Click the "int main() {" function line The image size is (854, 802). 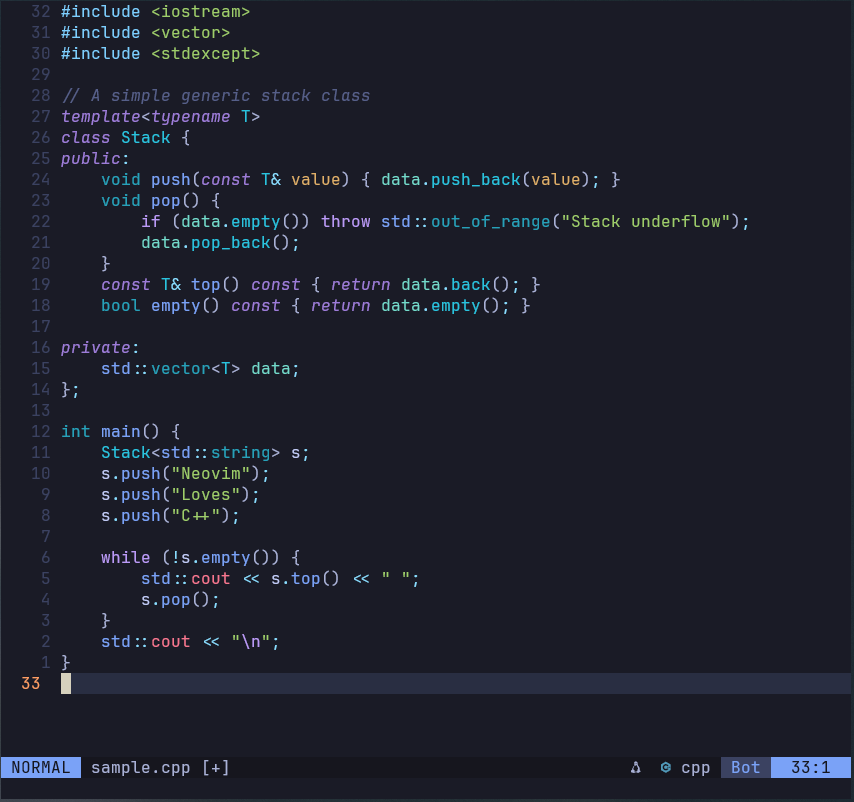point(120,432)
